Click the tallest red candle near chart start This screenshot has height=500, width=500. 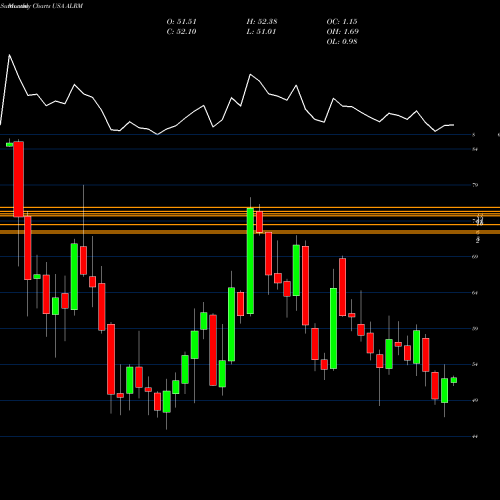[18, 179]
